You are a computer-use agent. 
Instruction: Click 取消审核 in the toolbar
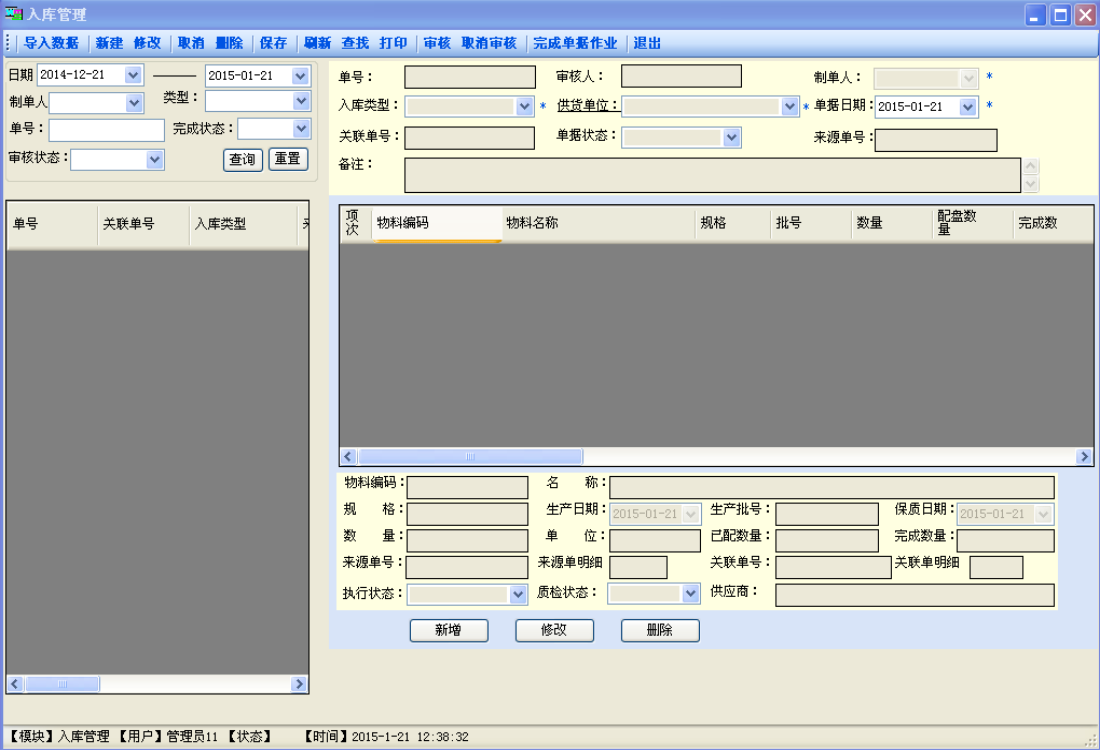coord(489,43)
